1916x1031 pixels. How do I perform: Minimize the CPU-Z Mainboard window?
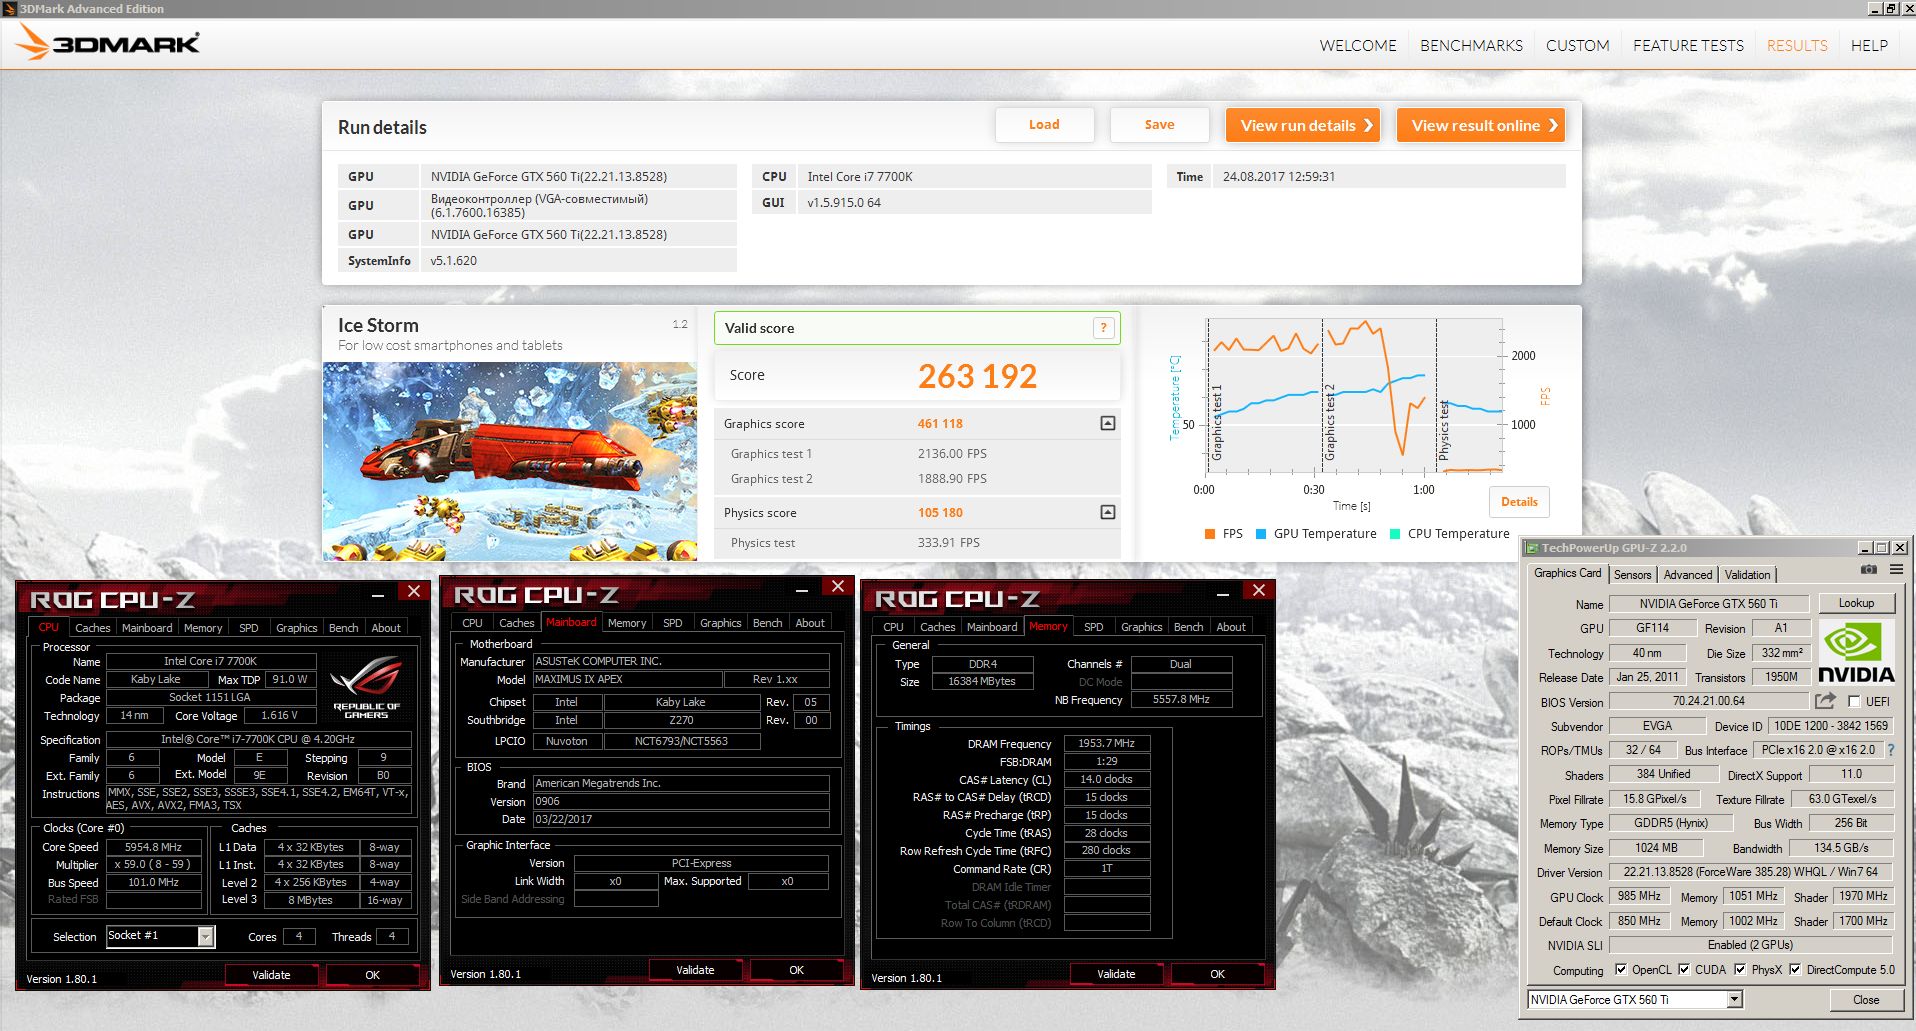pyautogui.click(x=802, y=590)
